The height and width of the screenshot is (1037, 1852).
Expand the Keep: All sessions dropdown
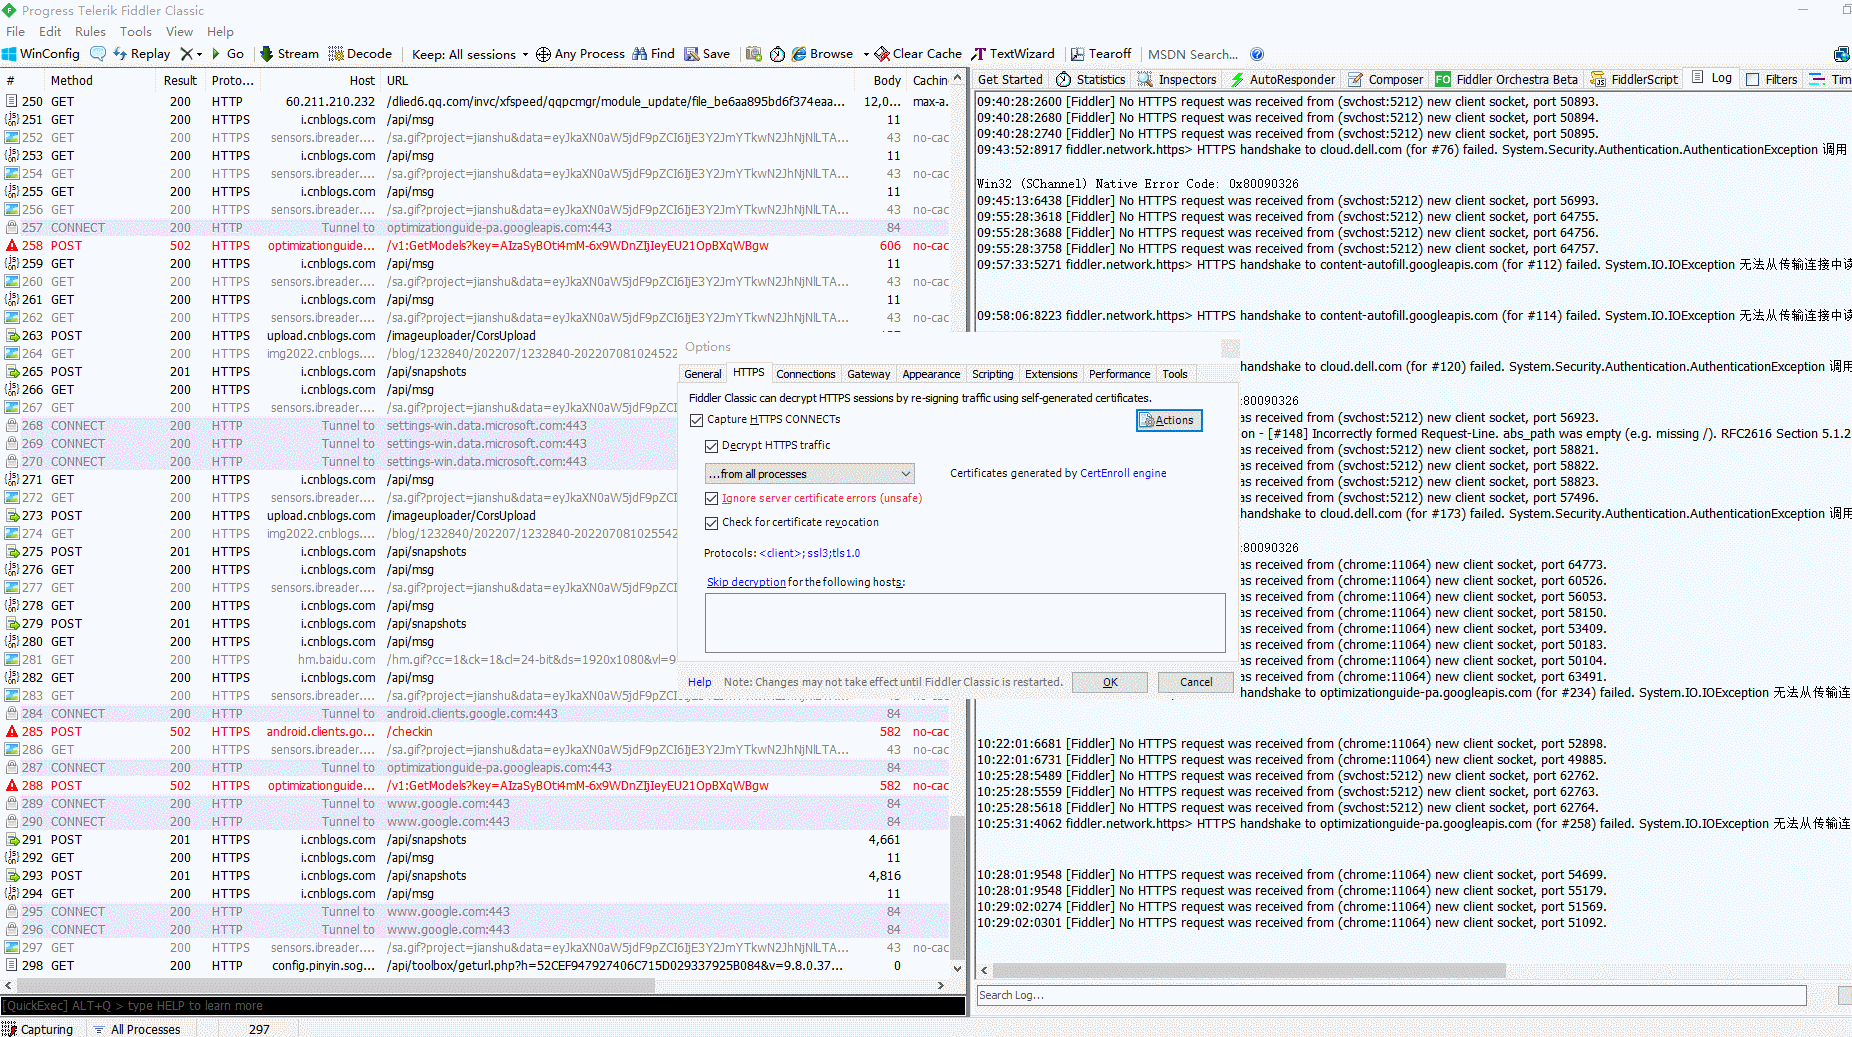470,54
